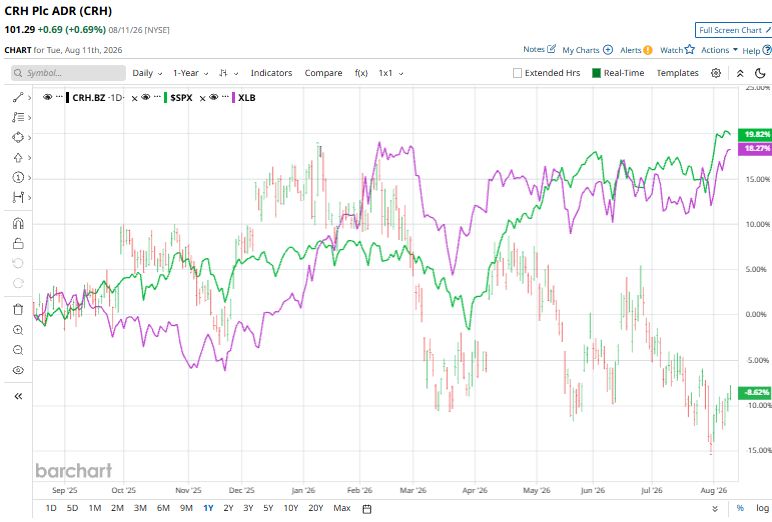Viewport: 772px width, 522px height.
Task: Select the Max time range
Action: [x=342, y=508]
